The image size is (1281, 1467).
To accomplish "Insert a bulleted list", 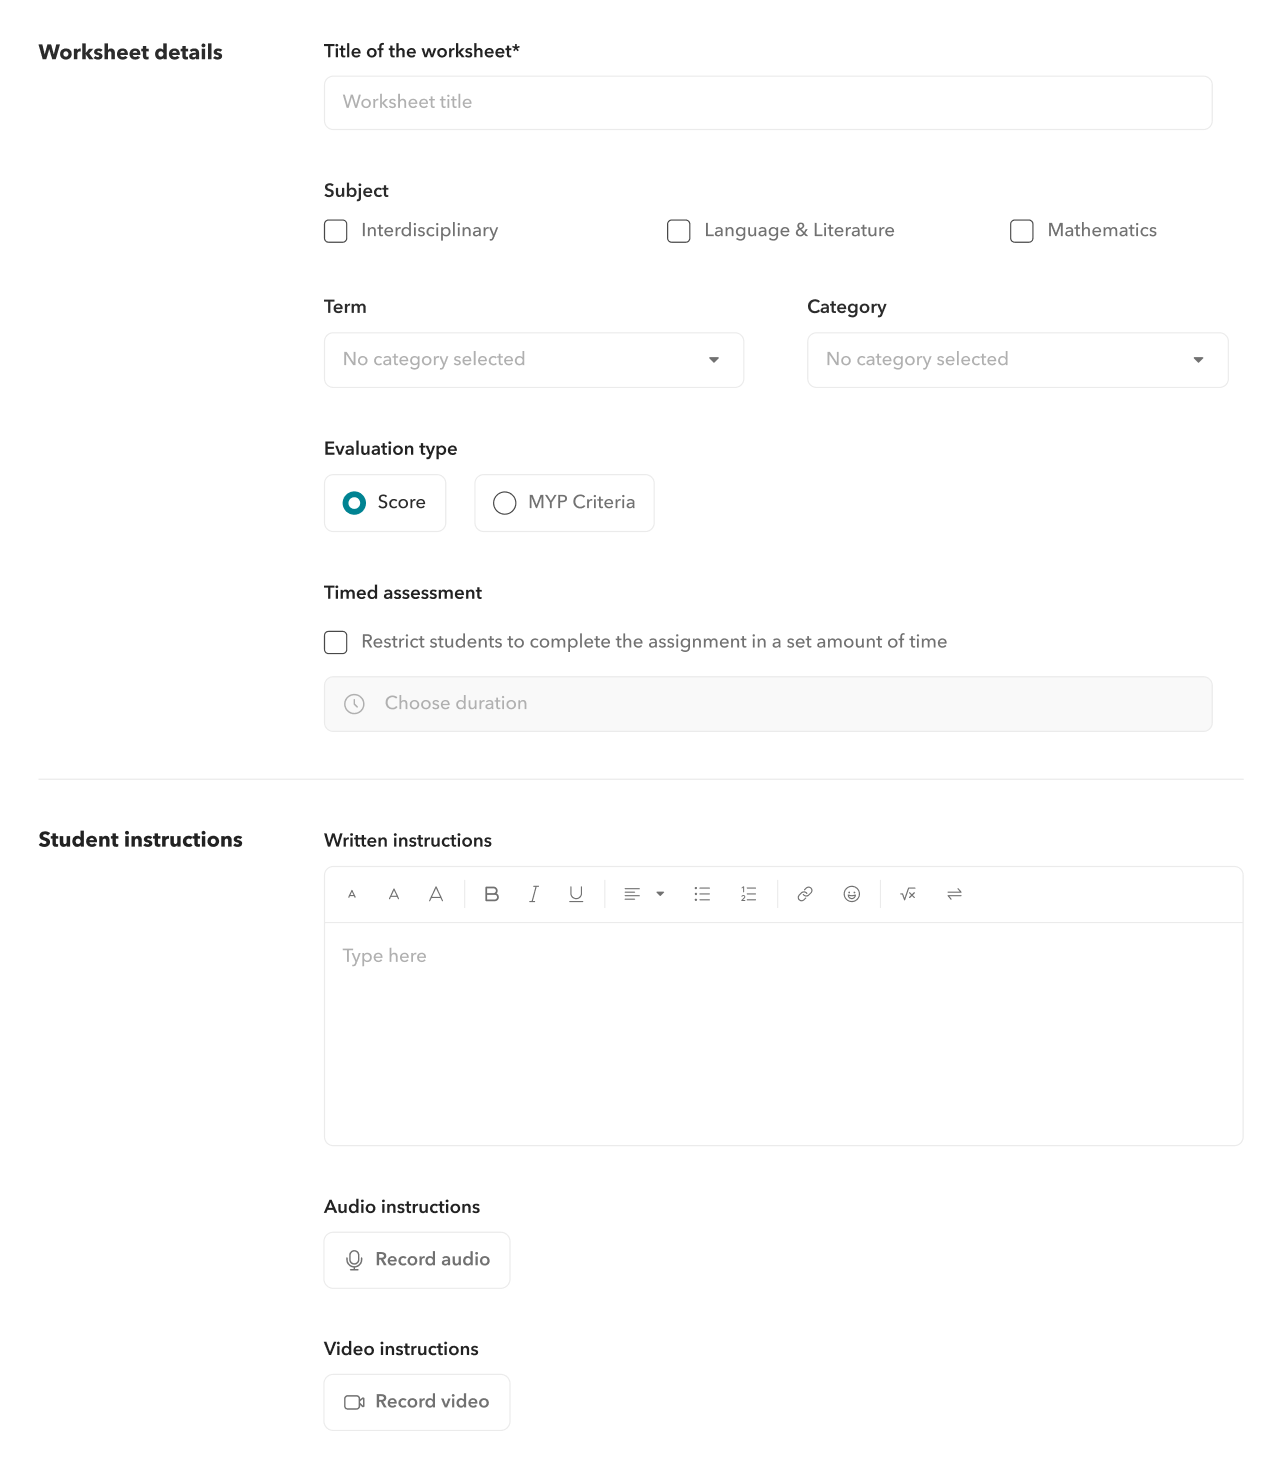I will pos(702,894).
